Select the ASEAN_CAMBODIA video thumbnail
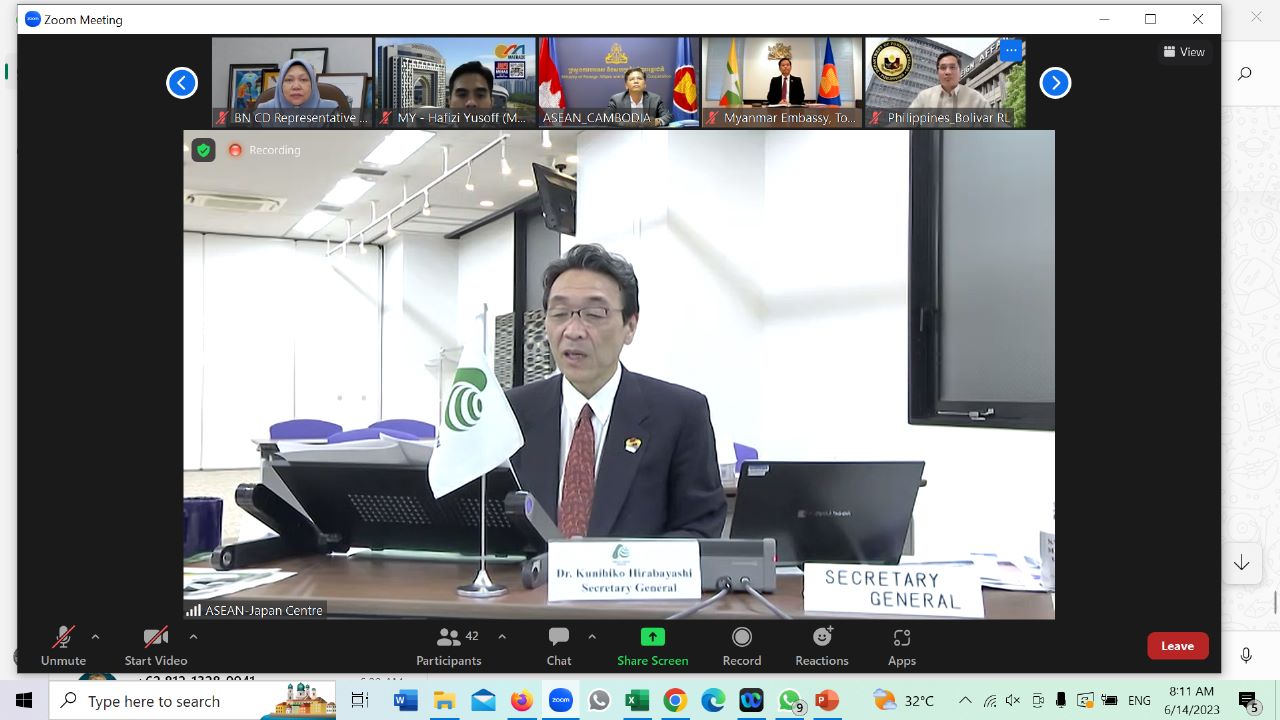1280x720 pixels. tap(619, 82)
